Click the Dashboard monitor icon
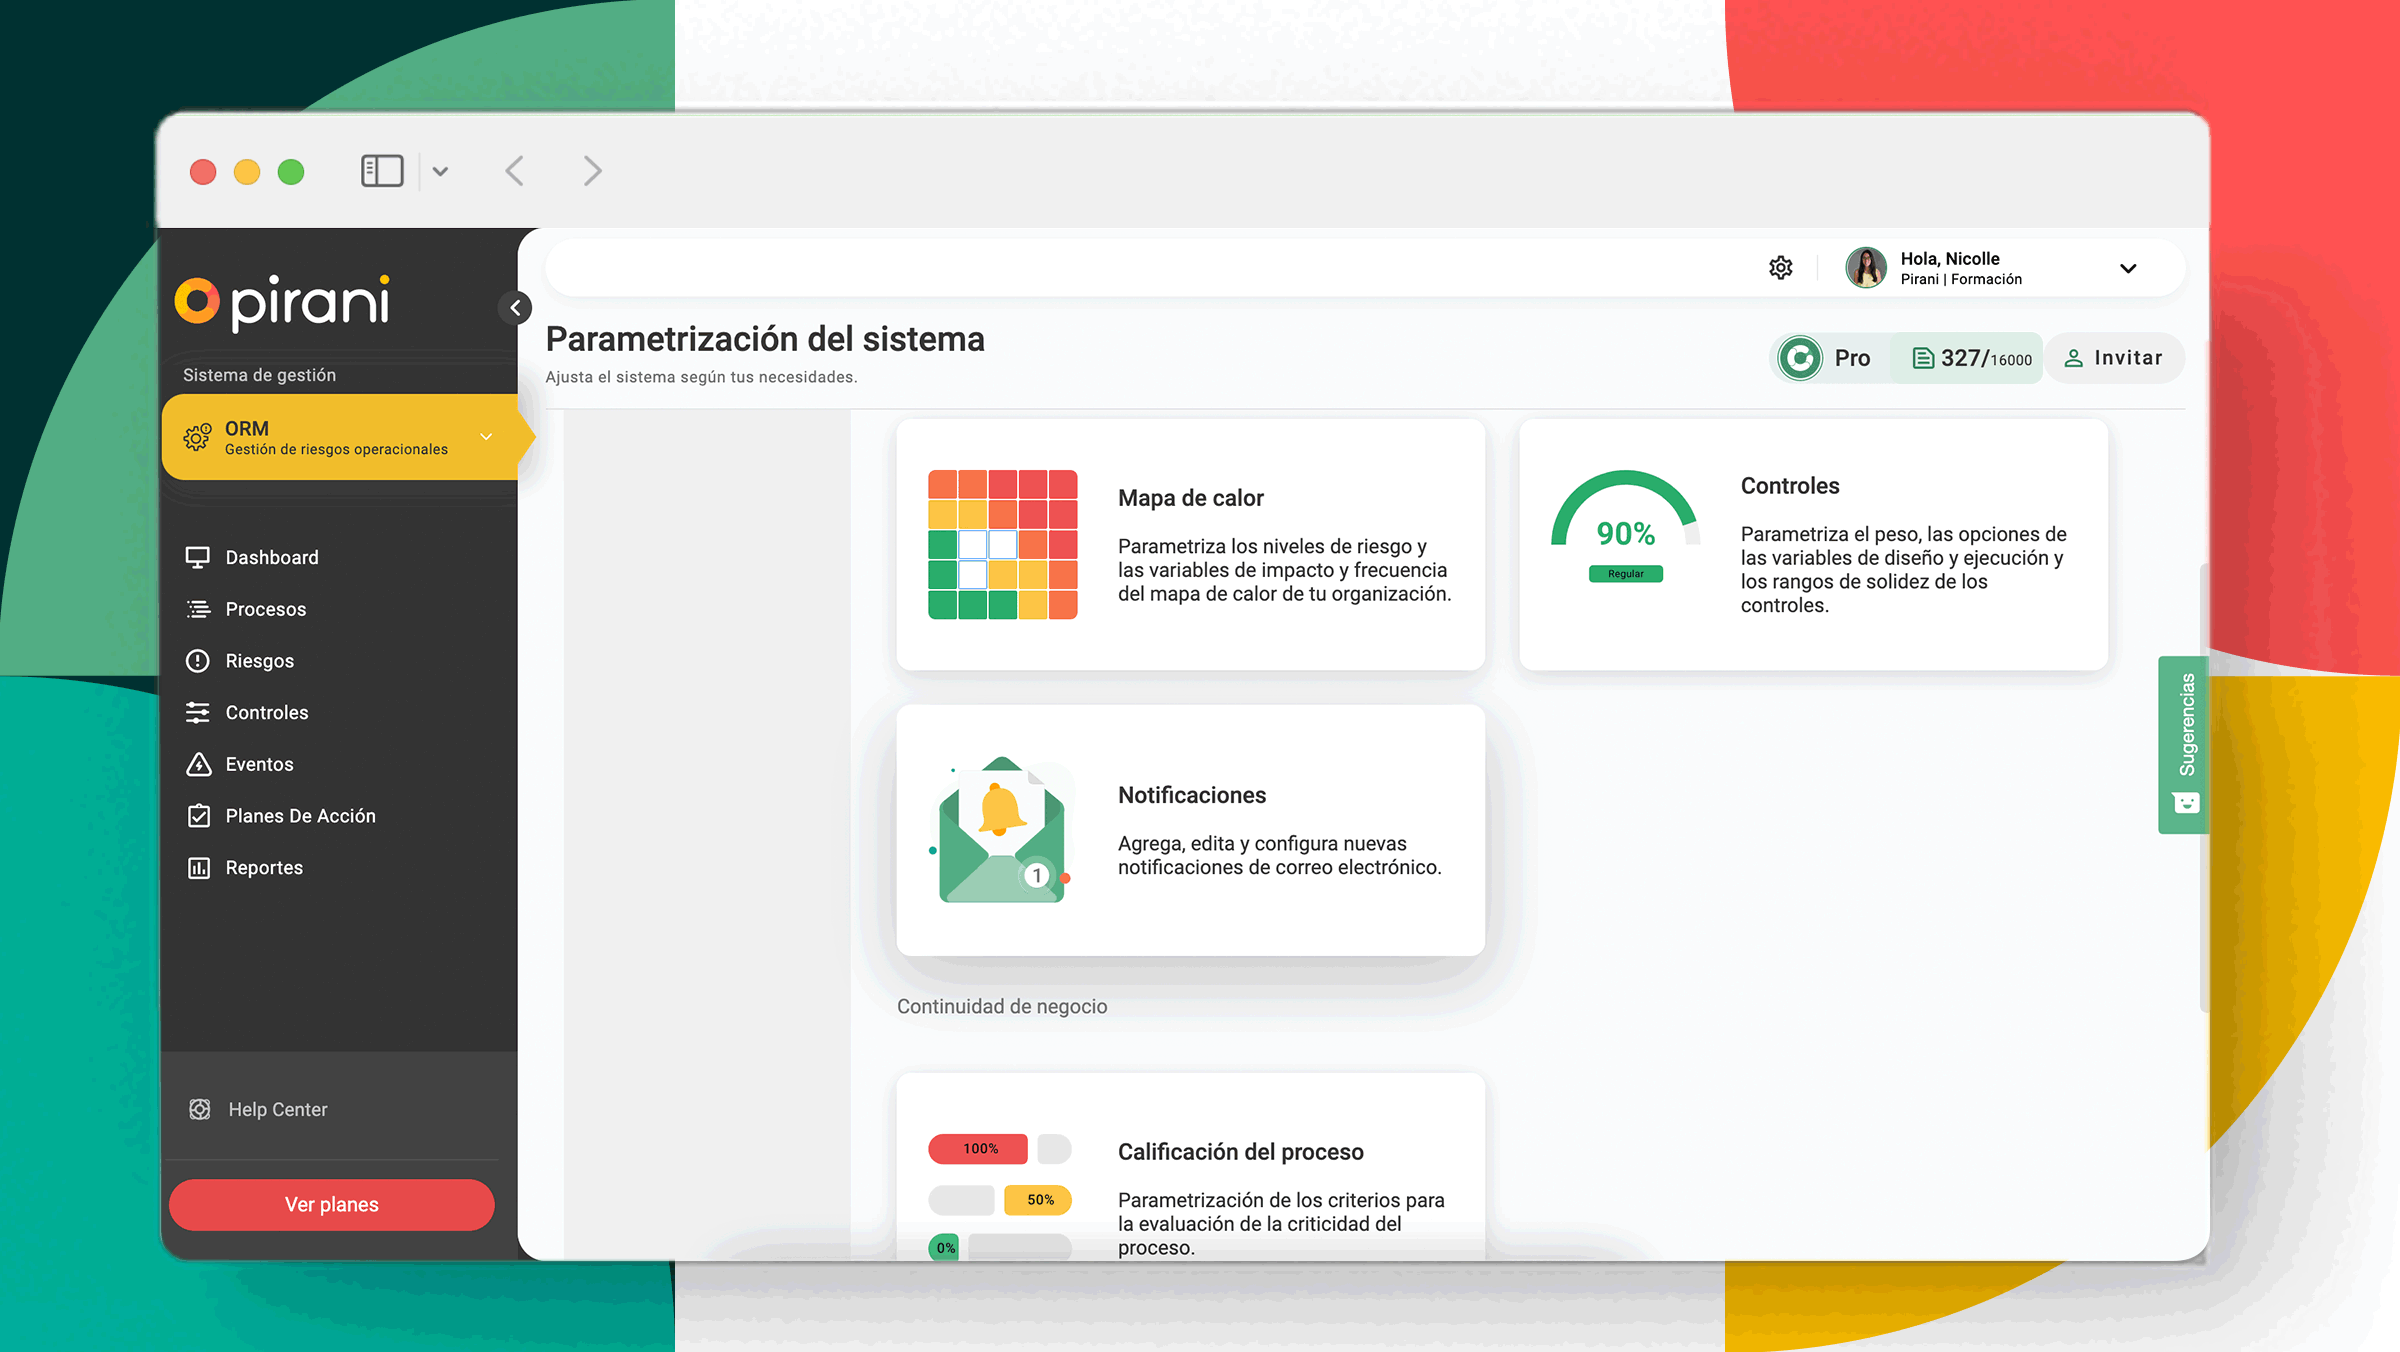This screenshot has height=1352, width=2400. pos(198,557)
